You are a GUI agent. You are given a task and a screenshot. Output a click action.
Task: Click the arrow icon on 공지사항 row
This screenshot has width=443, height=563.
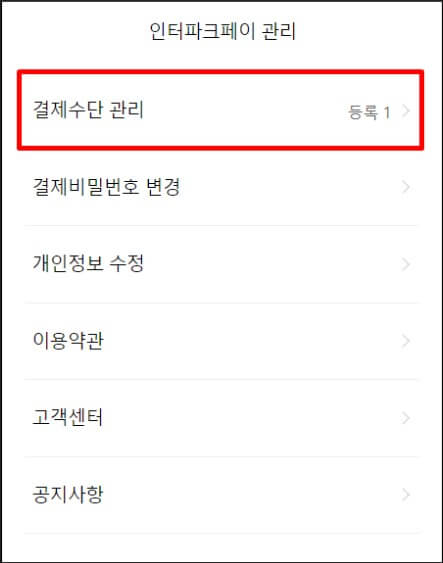(406, 495)
